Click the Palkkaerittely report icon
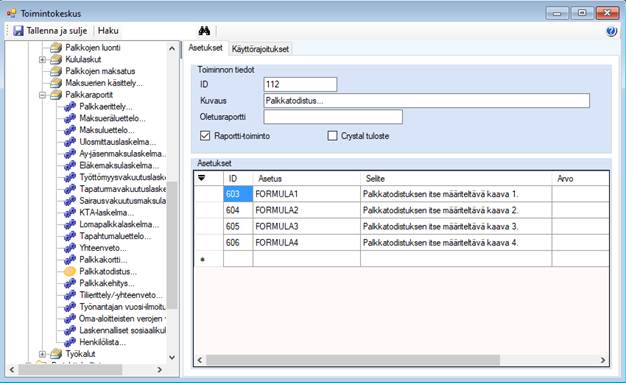The image size is (626, 383). [70, 107]
